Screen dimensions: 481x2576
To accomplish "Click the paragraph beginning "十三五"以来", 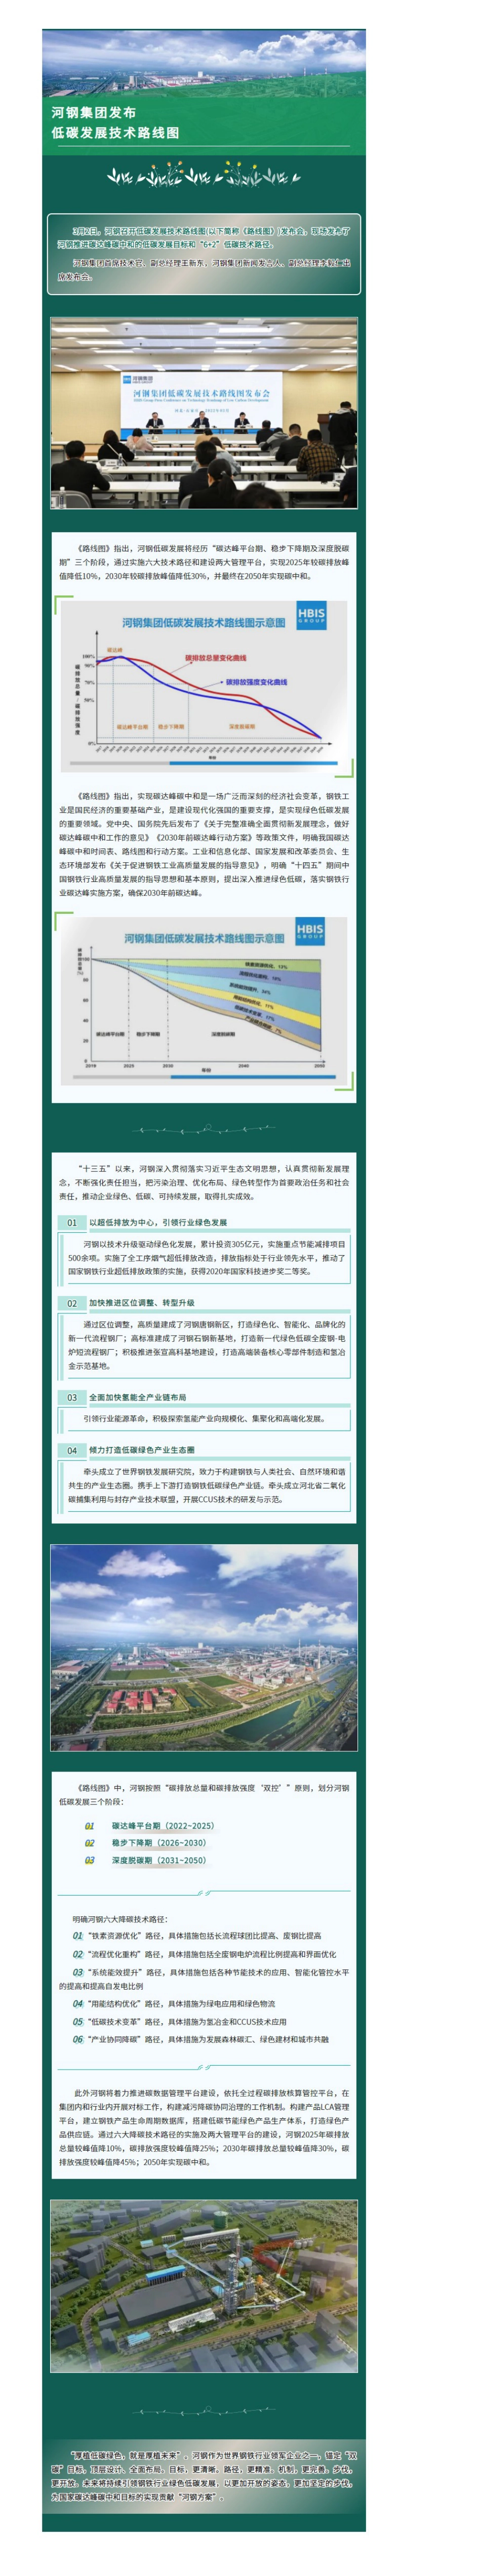I will [x=204, y=1181].
